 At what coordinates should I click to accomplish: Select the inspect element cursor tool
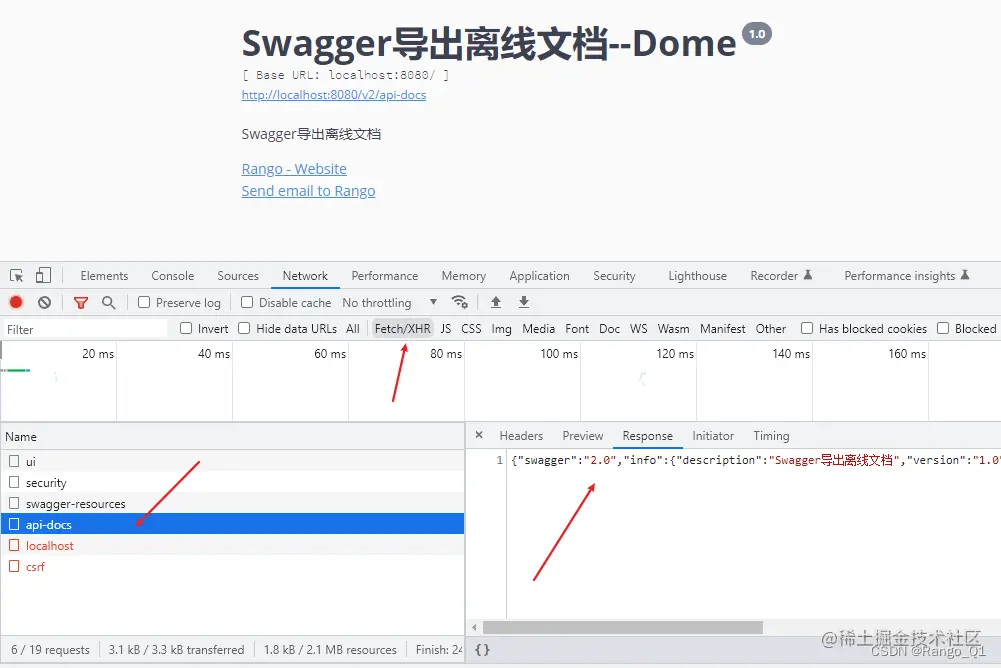coord(16,275)
